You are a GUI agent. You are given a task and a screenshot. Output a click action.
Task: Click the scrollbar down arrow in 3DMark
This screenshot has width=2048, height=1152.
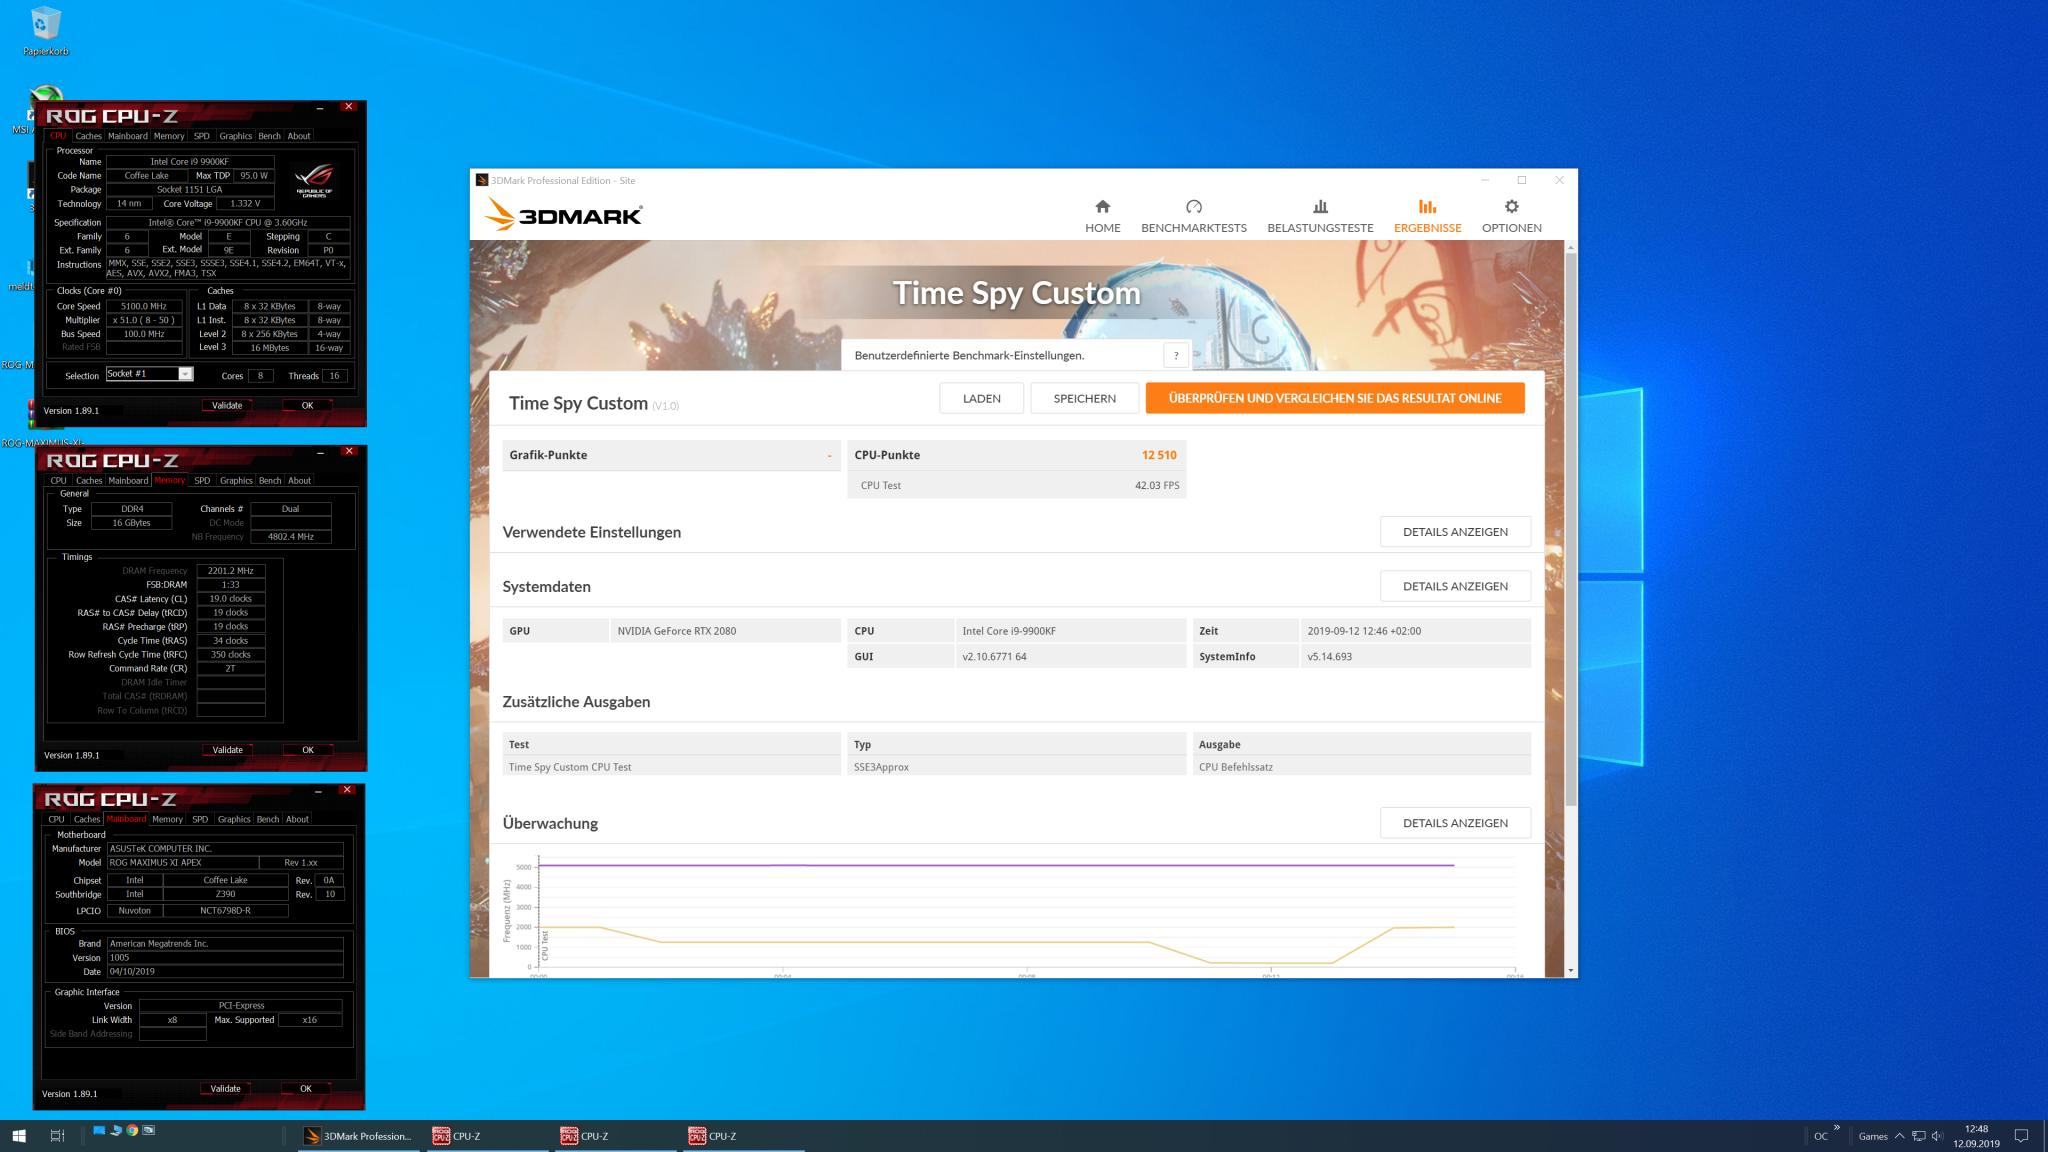point(1571,970)
